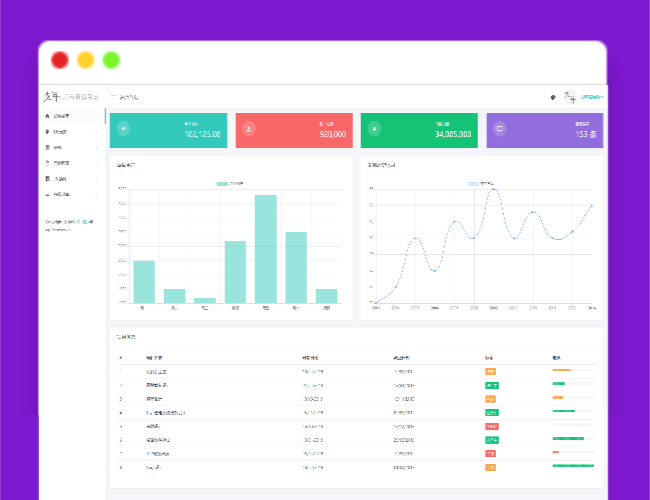Click the progress bar in the last table row
This screenshot has height=500, width=650.
pyautogui.click(x=573, y=466)
